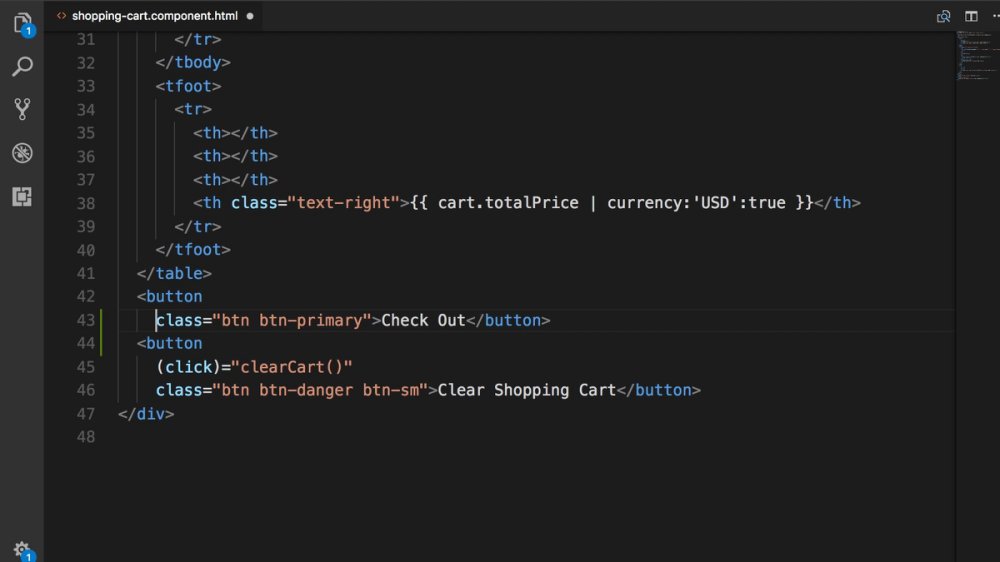The width and height of the screenshot is (1000, 562).
Task: Click "Check Out" text on line 43
Action: click(x=423, y=320)
